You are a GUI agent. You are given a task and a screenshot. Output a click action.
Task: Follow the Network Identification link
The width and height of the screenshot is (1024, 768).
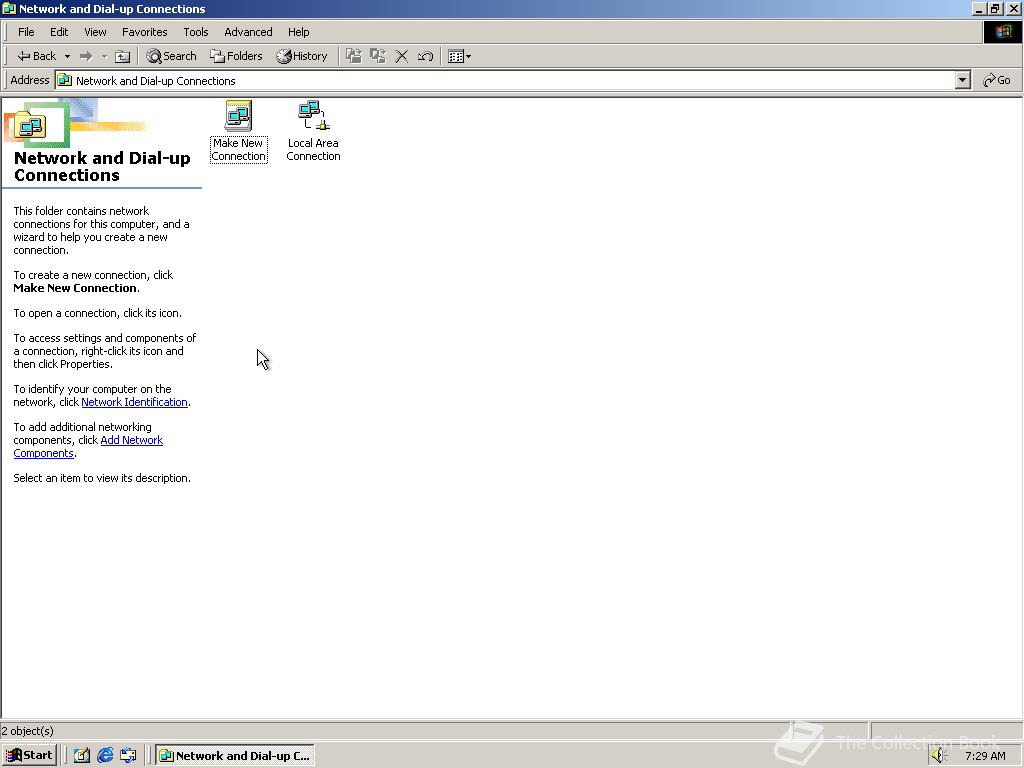[x=134, y=402]
